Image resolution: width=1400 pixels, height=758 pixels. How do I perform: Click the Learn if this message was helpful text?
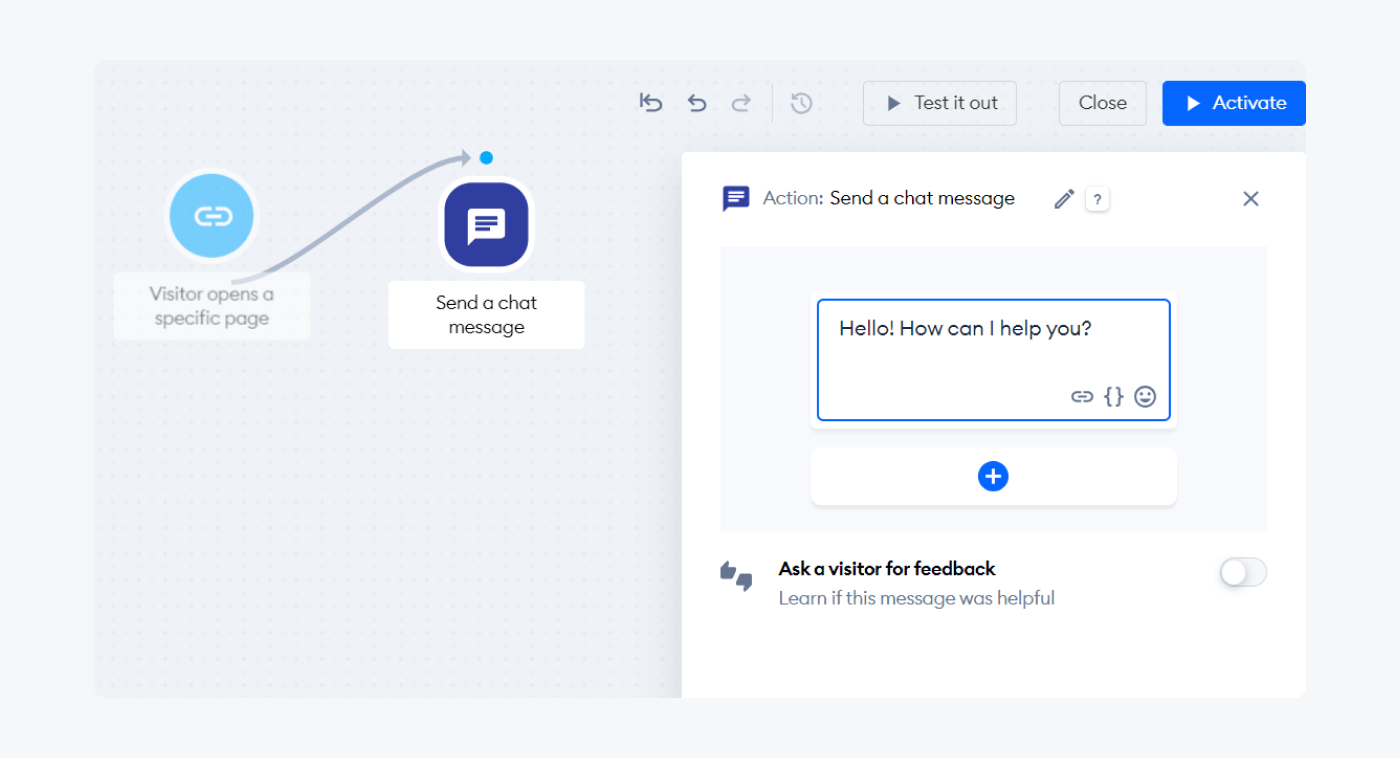pyautogui.click(x=916, y=599)
